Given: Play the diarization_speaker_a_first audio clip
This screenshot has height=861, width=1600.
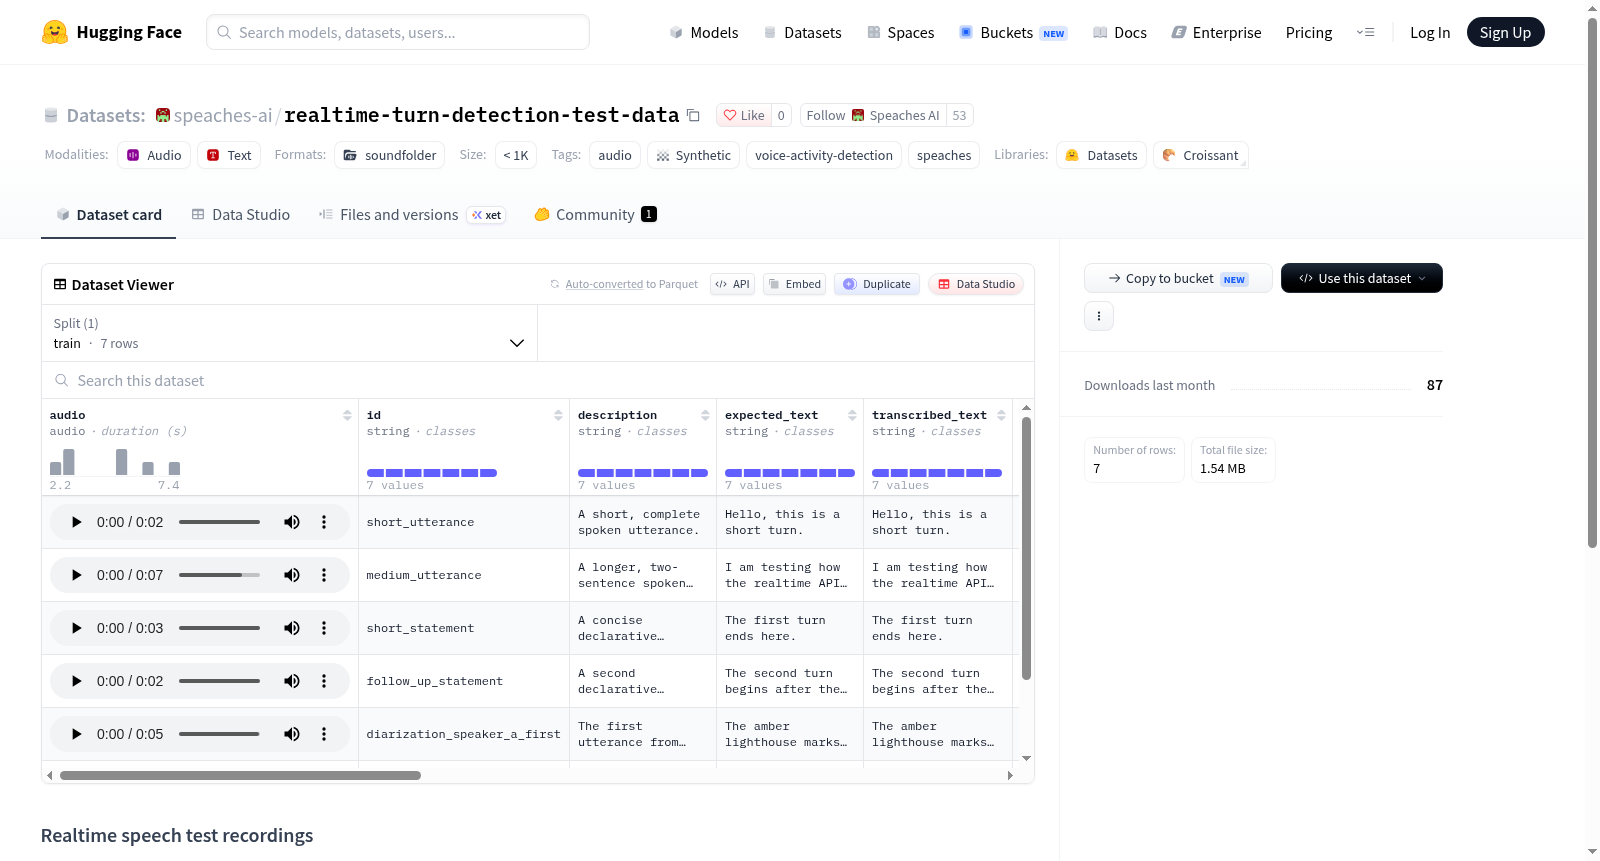Looking at the screenshot, I should (x=77, y=734).
